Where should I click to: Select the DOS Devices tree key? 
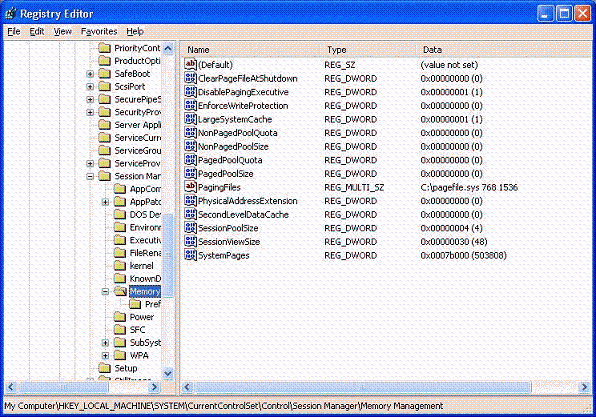(145, 214)
